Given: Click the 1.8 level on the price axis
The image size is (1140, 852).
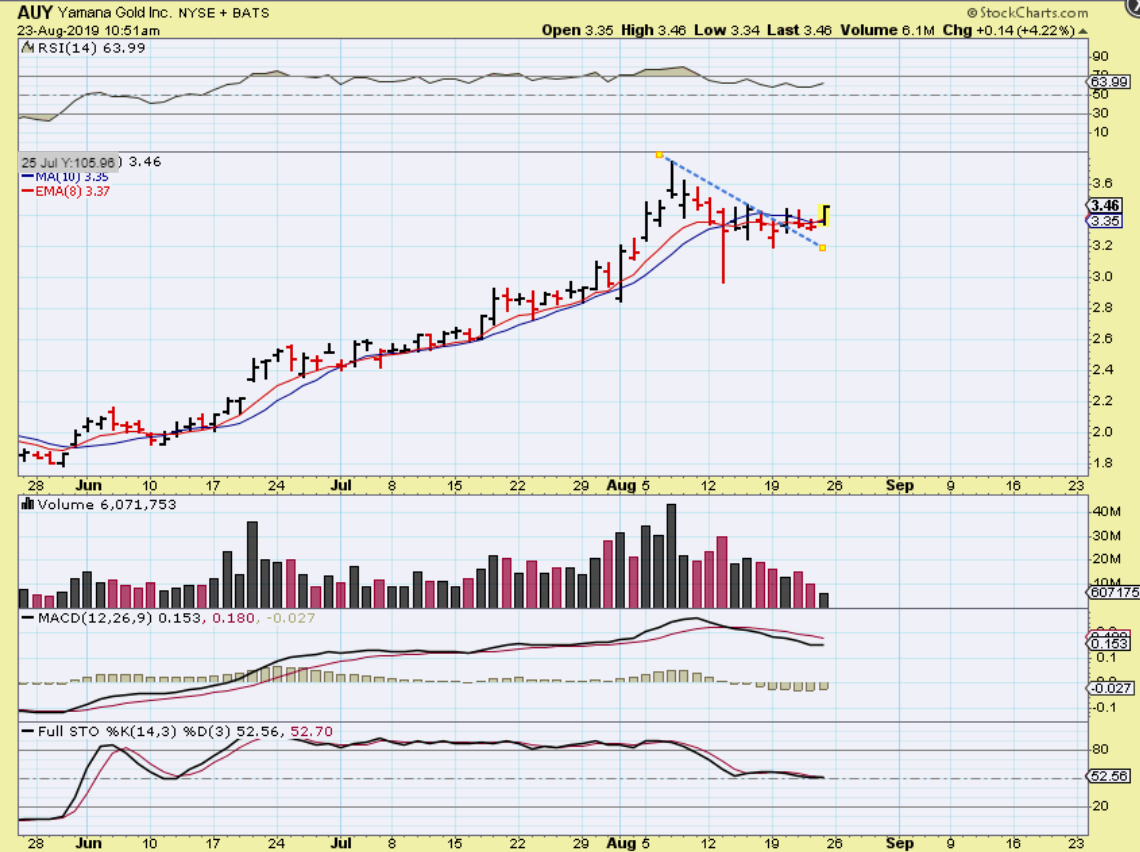Looking at the screenshot, I should [1103, 463].
